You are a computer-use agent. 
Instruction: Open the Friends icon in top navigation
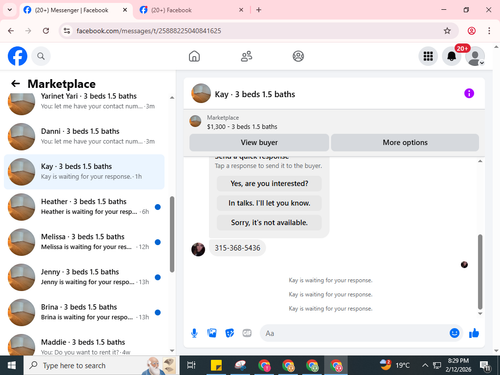(x=246, y=56)
